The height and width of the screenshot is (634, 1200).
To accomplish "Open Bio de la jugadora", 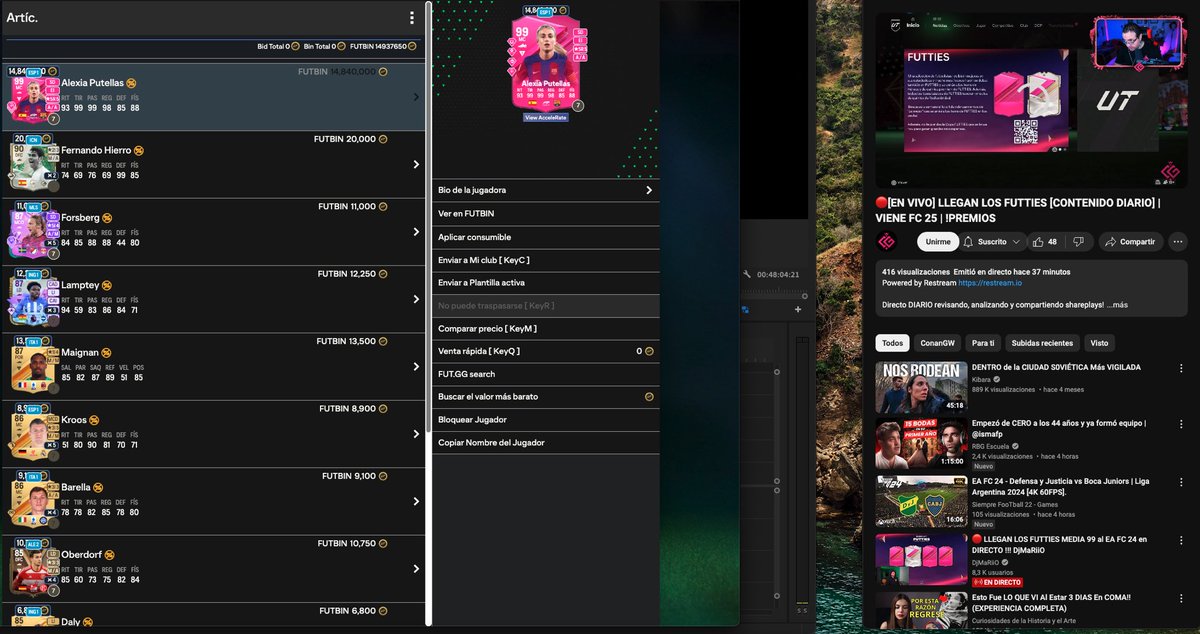I will 546,190.
